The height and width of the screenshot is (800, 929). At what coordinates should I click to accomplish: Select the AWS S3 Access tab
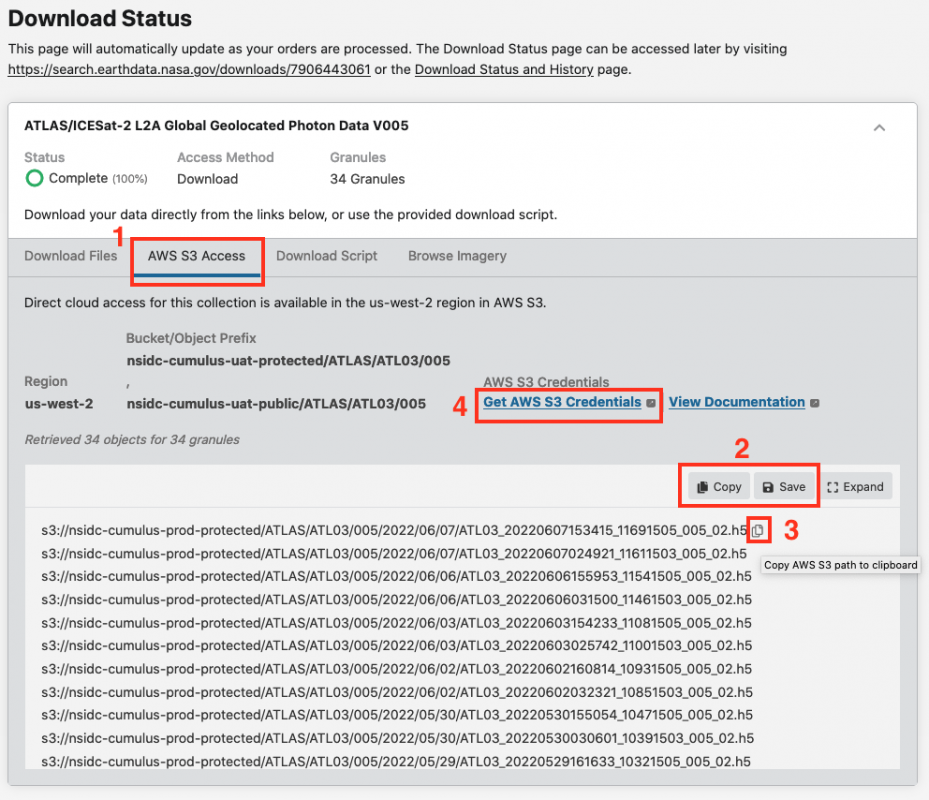(x=196, y=256)
